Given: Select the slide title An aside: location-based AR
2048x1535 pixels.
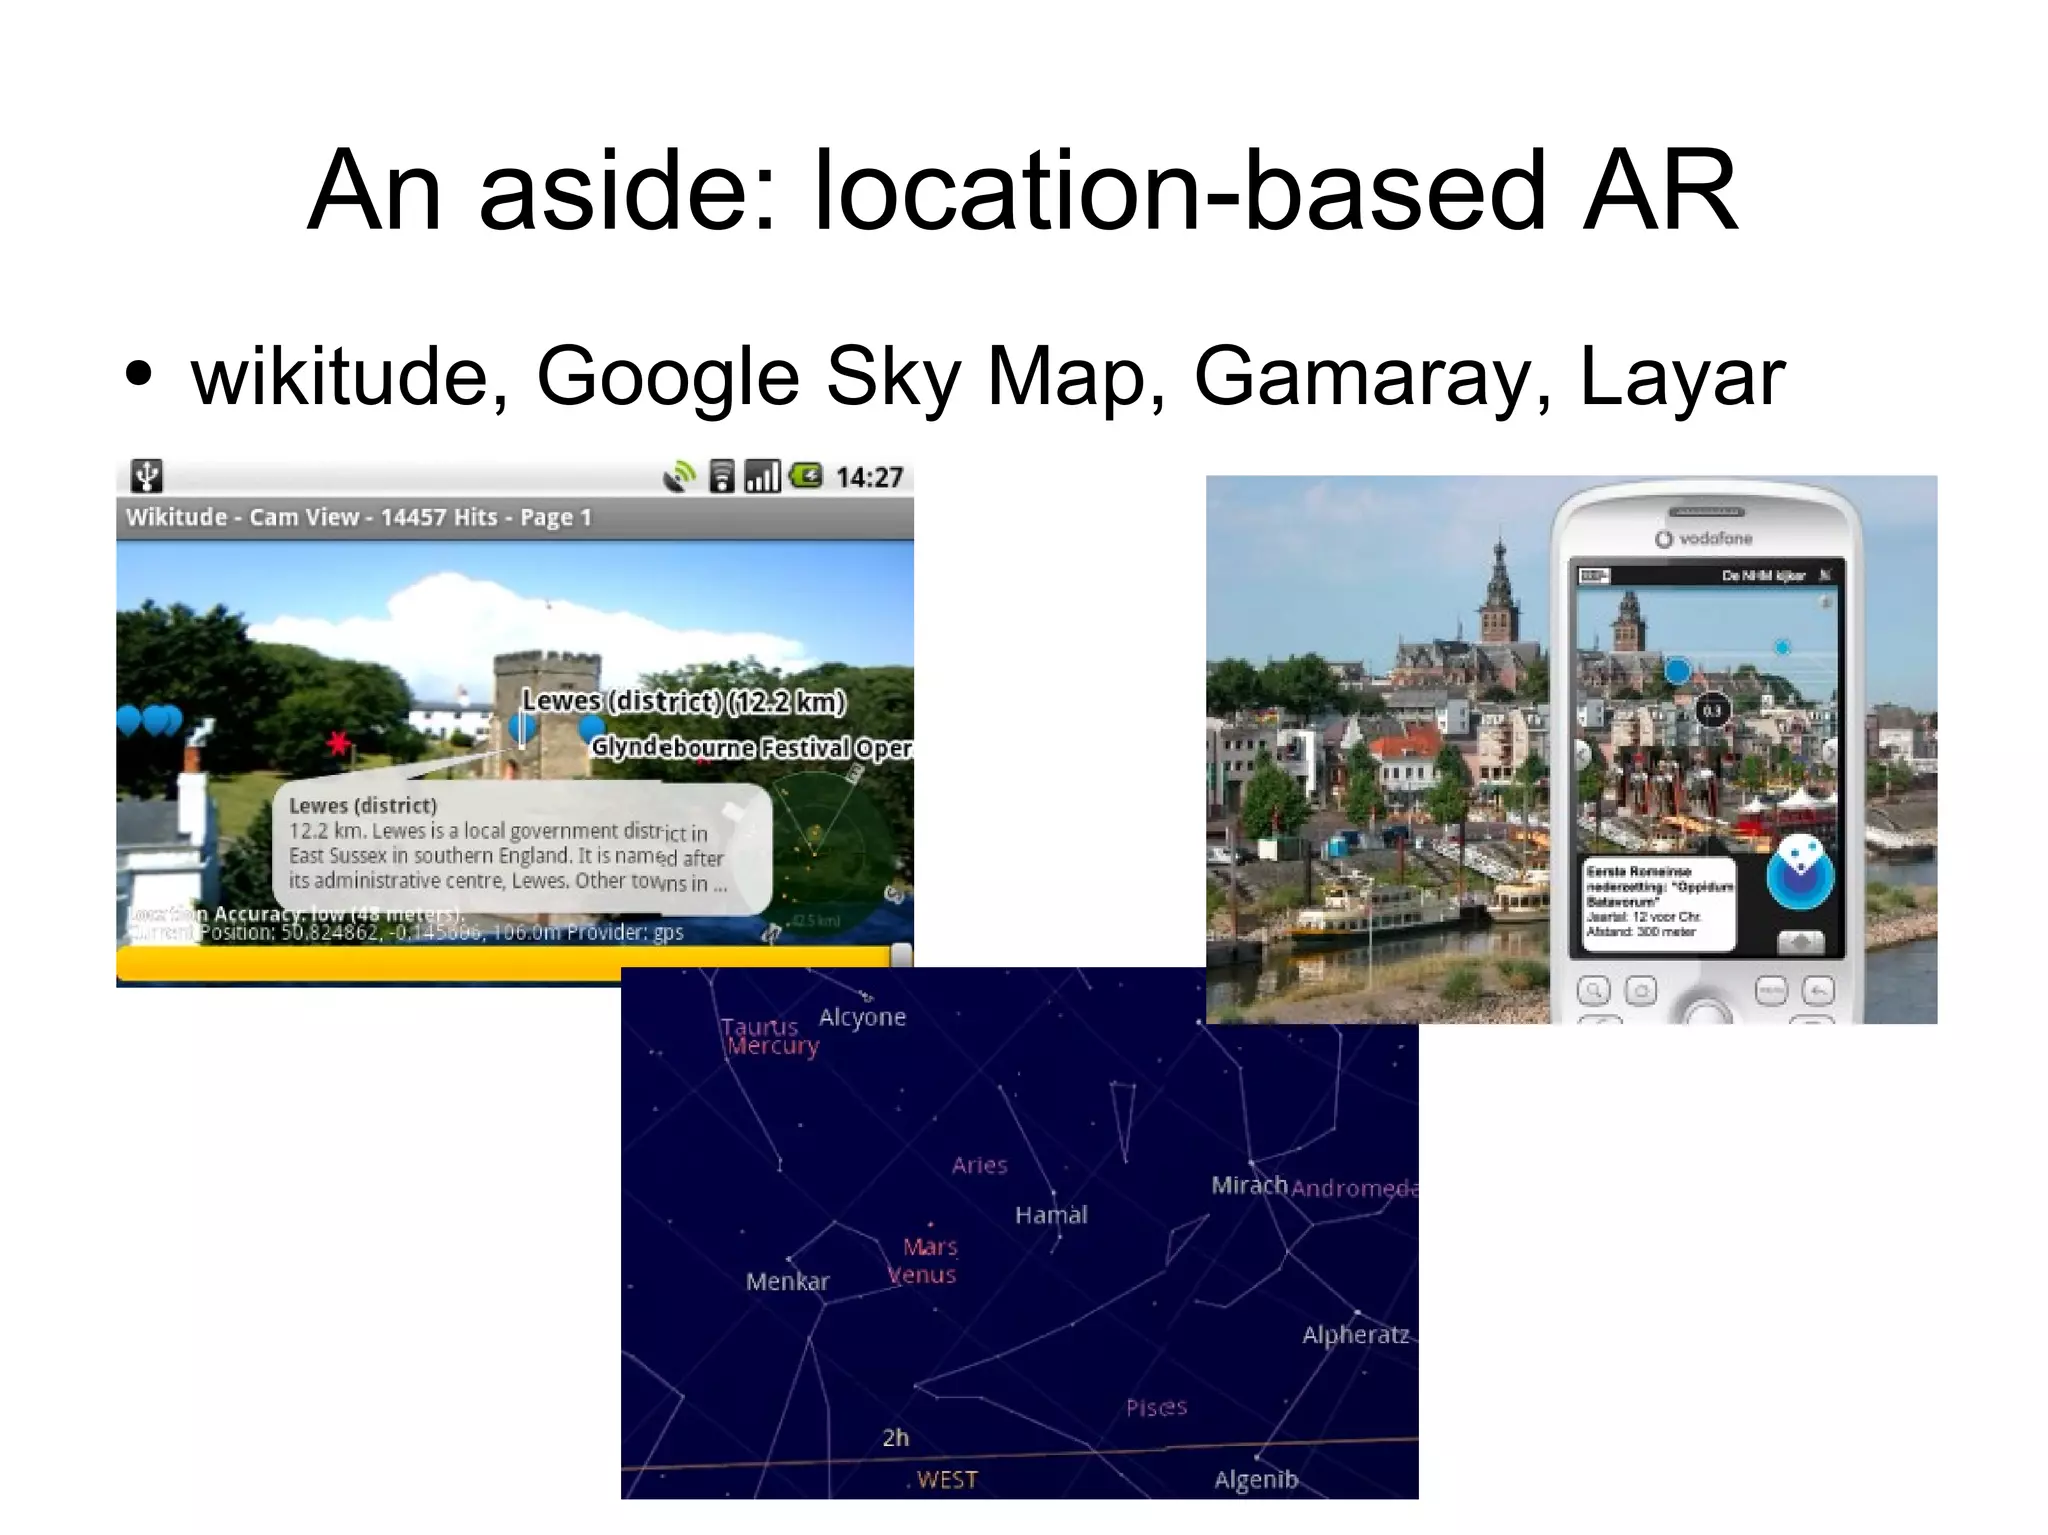Looking at the screenshot, I should pos(1022,190).
